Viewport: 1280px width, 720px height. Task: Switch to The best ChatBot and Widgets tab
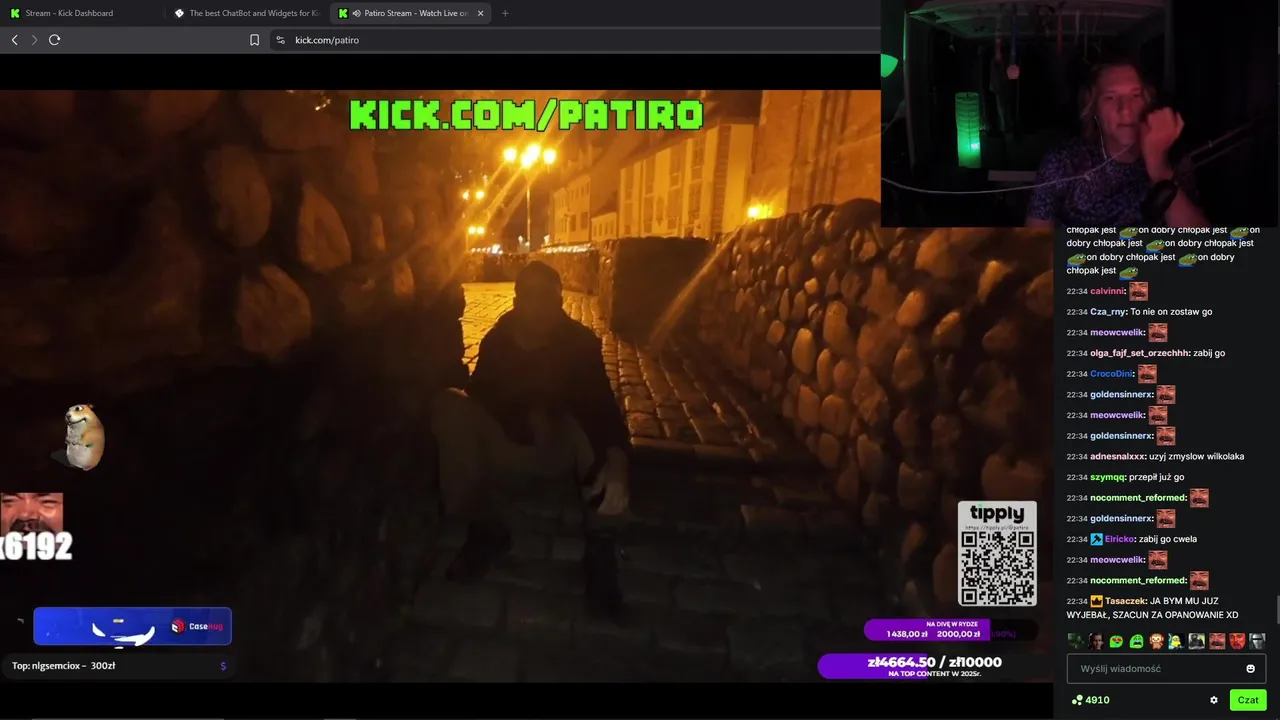[x=245, y=13]
